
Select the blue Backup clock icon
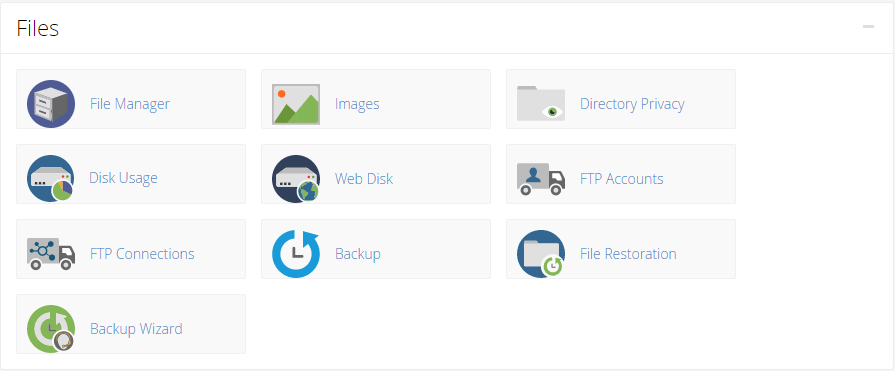tap(296, 254)
